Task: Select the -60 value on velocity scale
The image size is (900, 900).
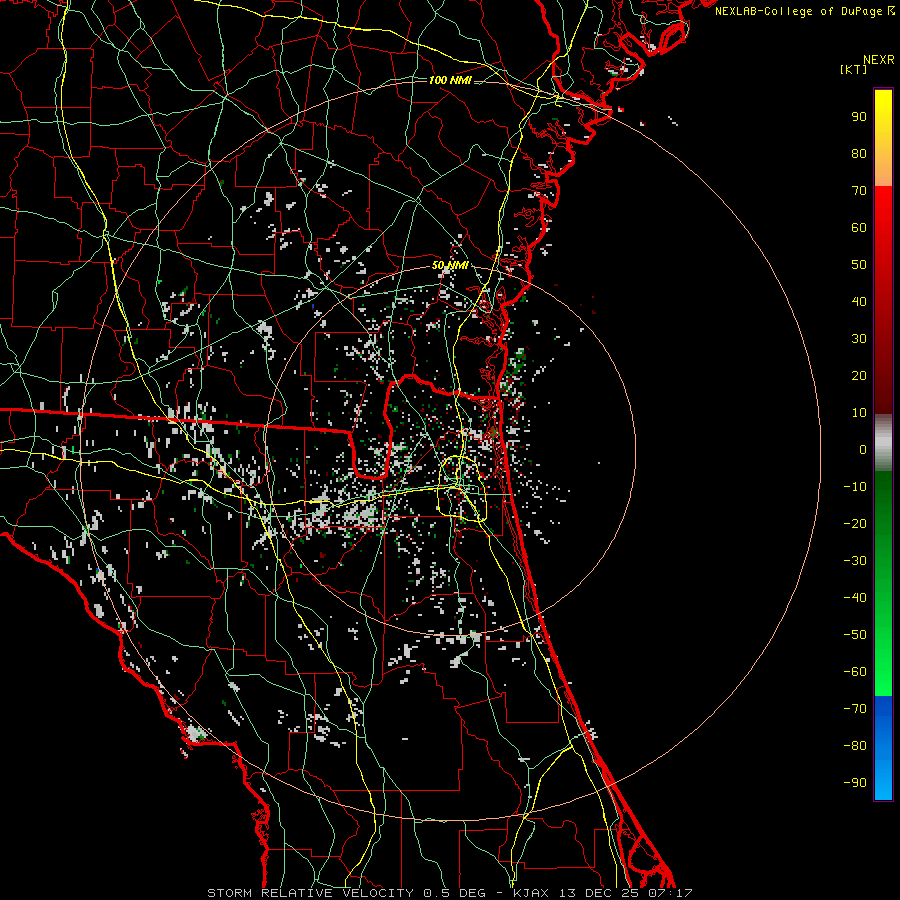Action: click(x=855, y=672)
